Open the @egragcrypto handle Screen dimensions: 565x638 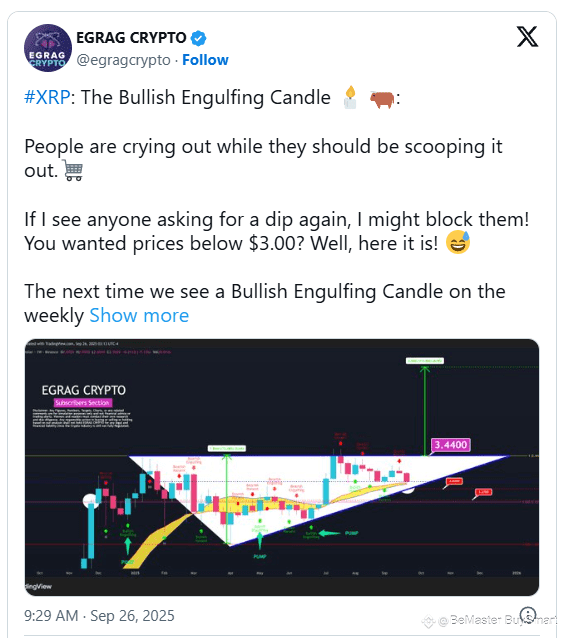click(124, 60)
